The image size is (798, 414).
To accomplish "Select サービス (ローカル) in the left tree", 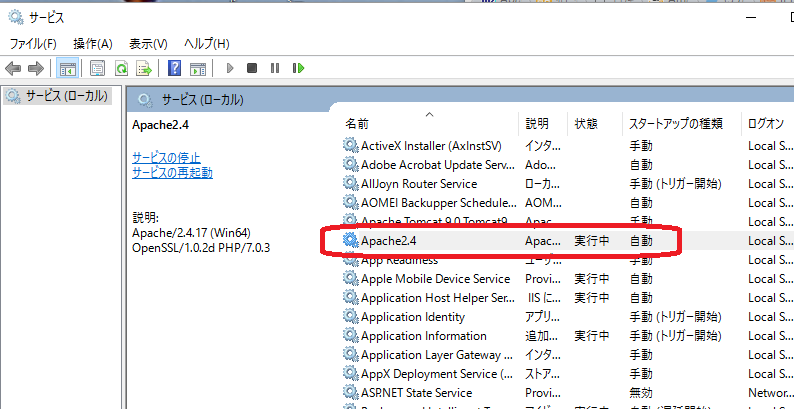I will tap(67, 95).
